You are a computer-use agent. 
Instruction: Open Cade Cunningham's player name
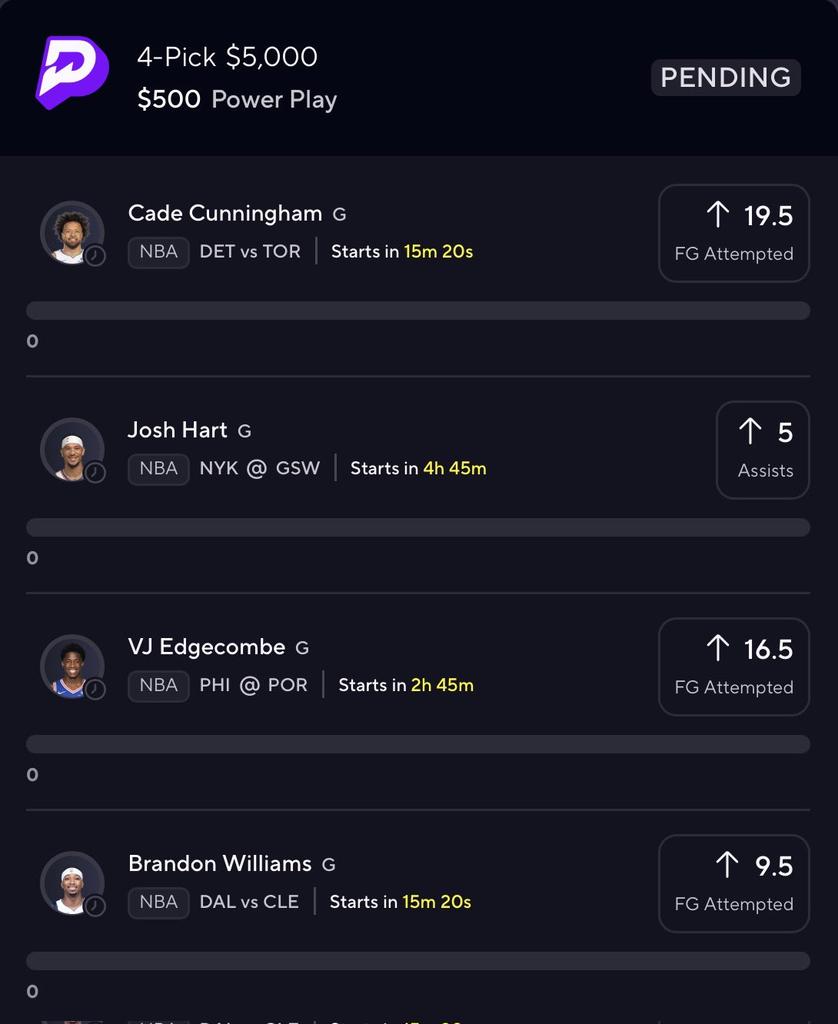point(225,213)
